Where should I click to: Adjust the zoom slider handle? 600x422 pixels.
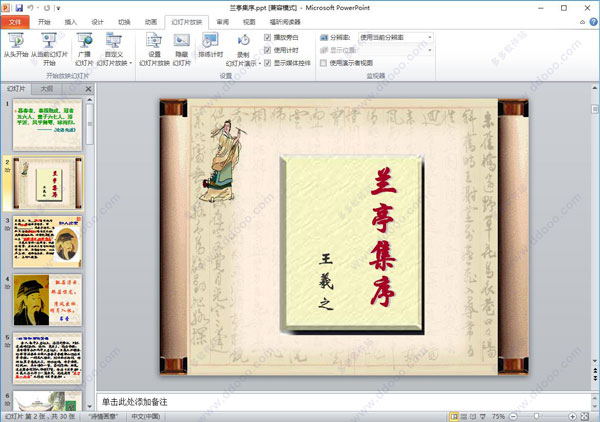(536, 416)
